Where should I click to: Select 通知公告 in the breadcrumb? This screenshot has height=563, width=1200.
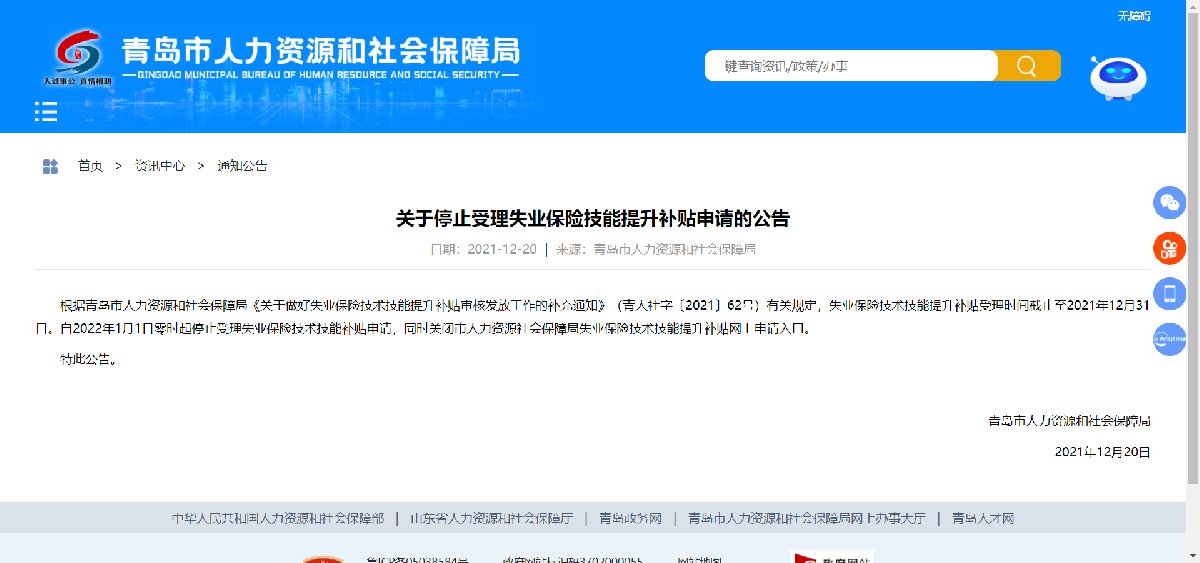[x=242, y=166]
